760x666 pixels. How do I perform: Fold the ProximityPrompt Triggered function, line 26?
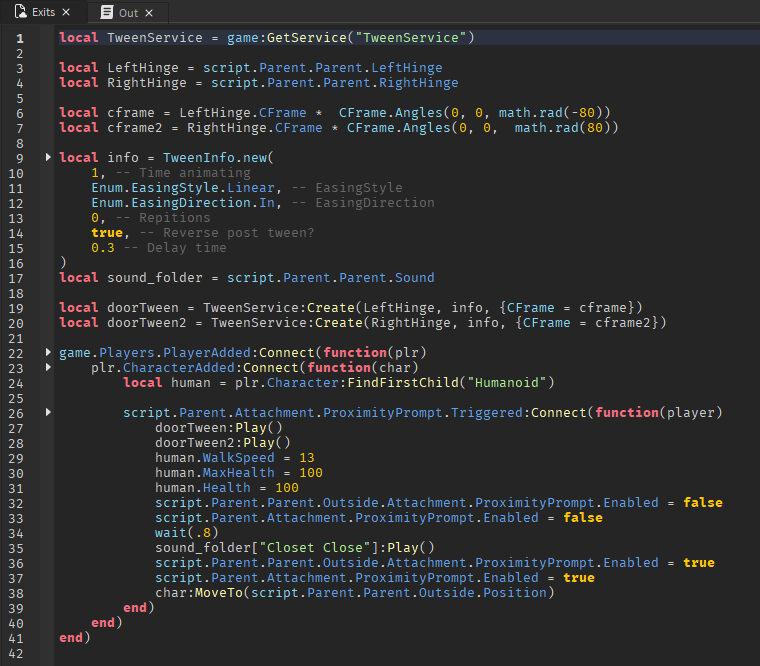coord(48,413)
